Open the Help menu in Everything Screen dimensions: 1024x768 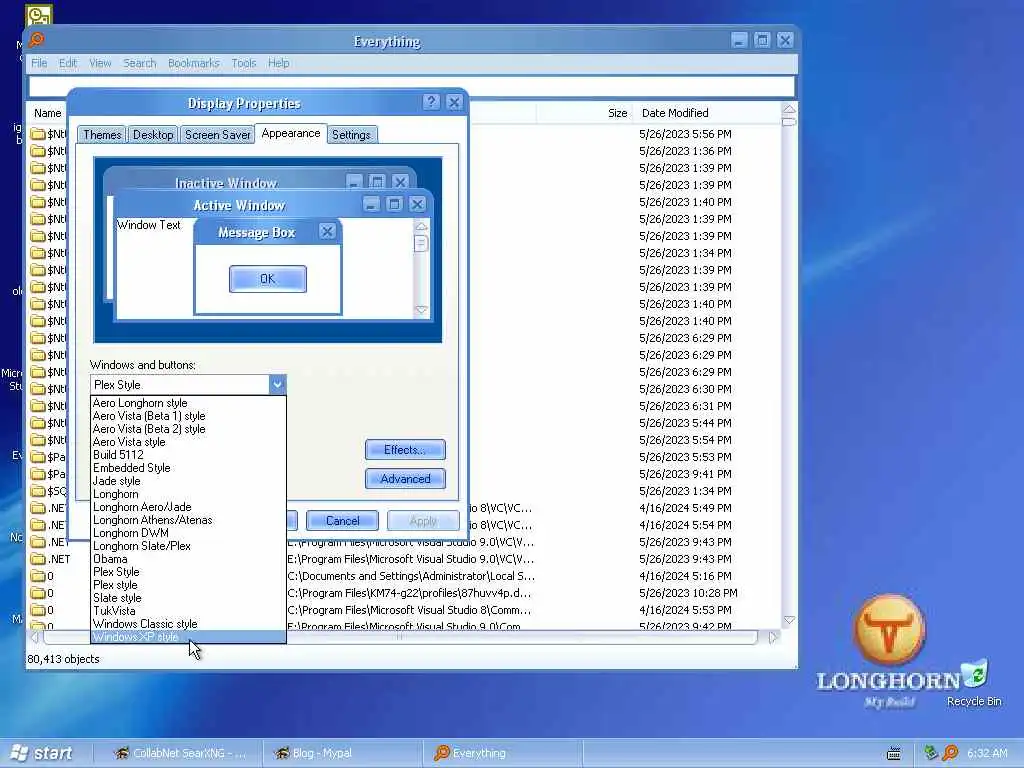tap(278, 63)
